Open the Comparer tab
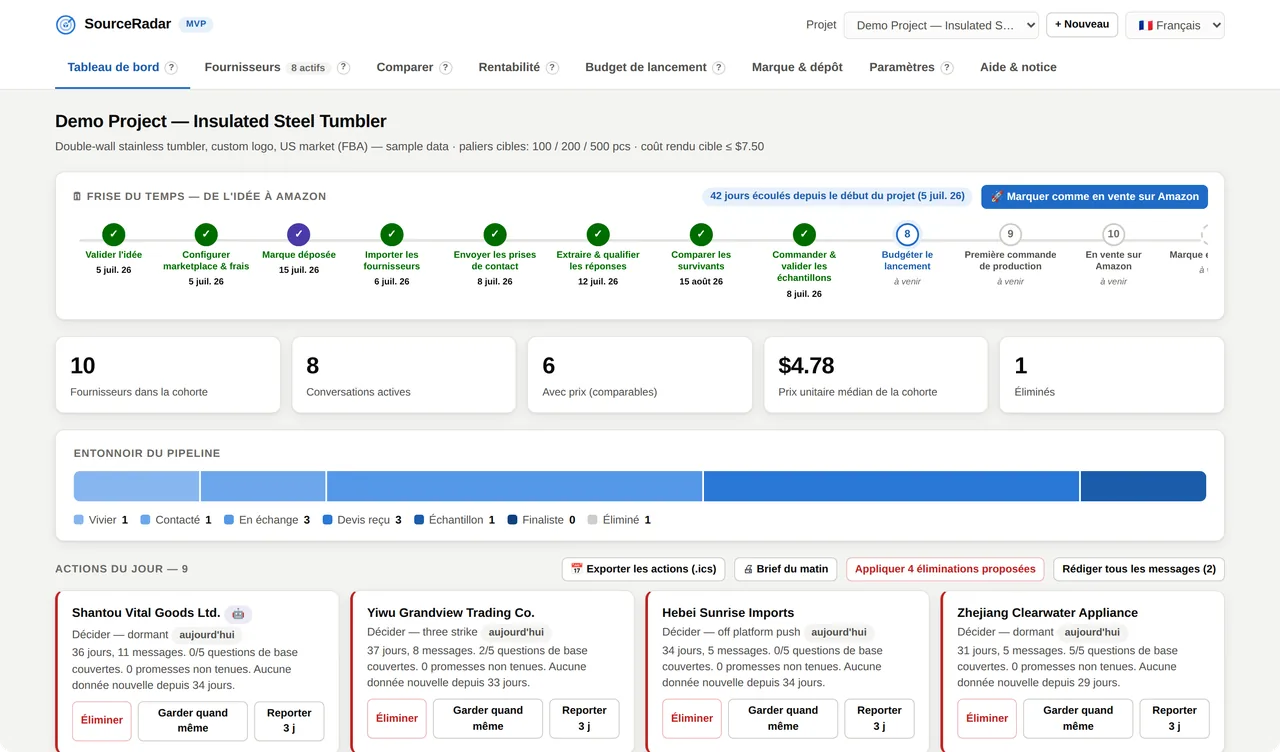 coord(405,67)
